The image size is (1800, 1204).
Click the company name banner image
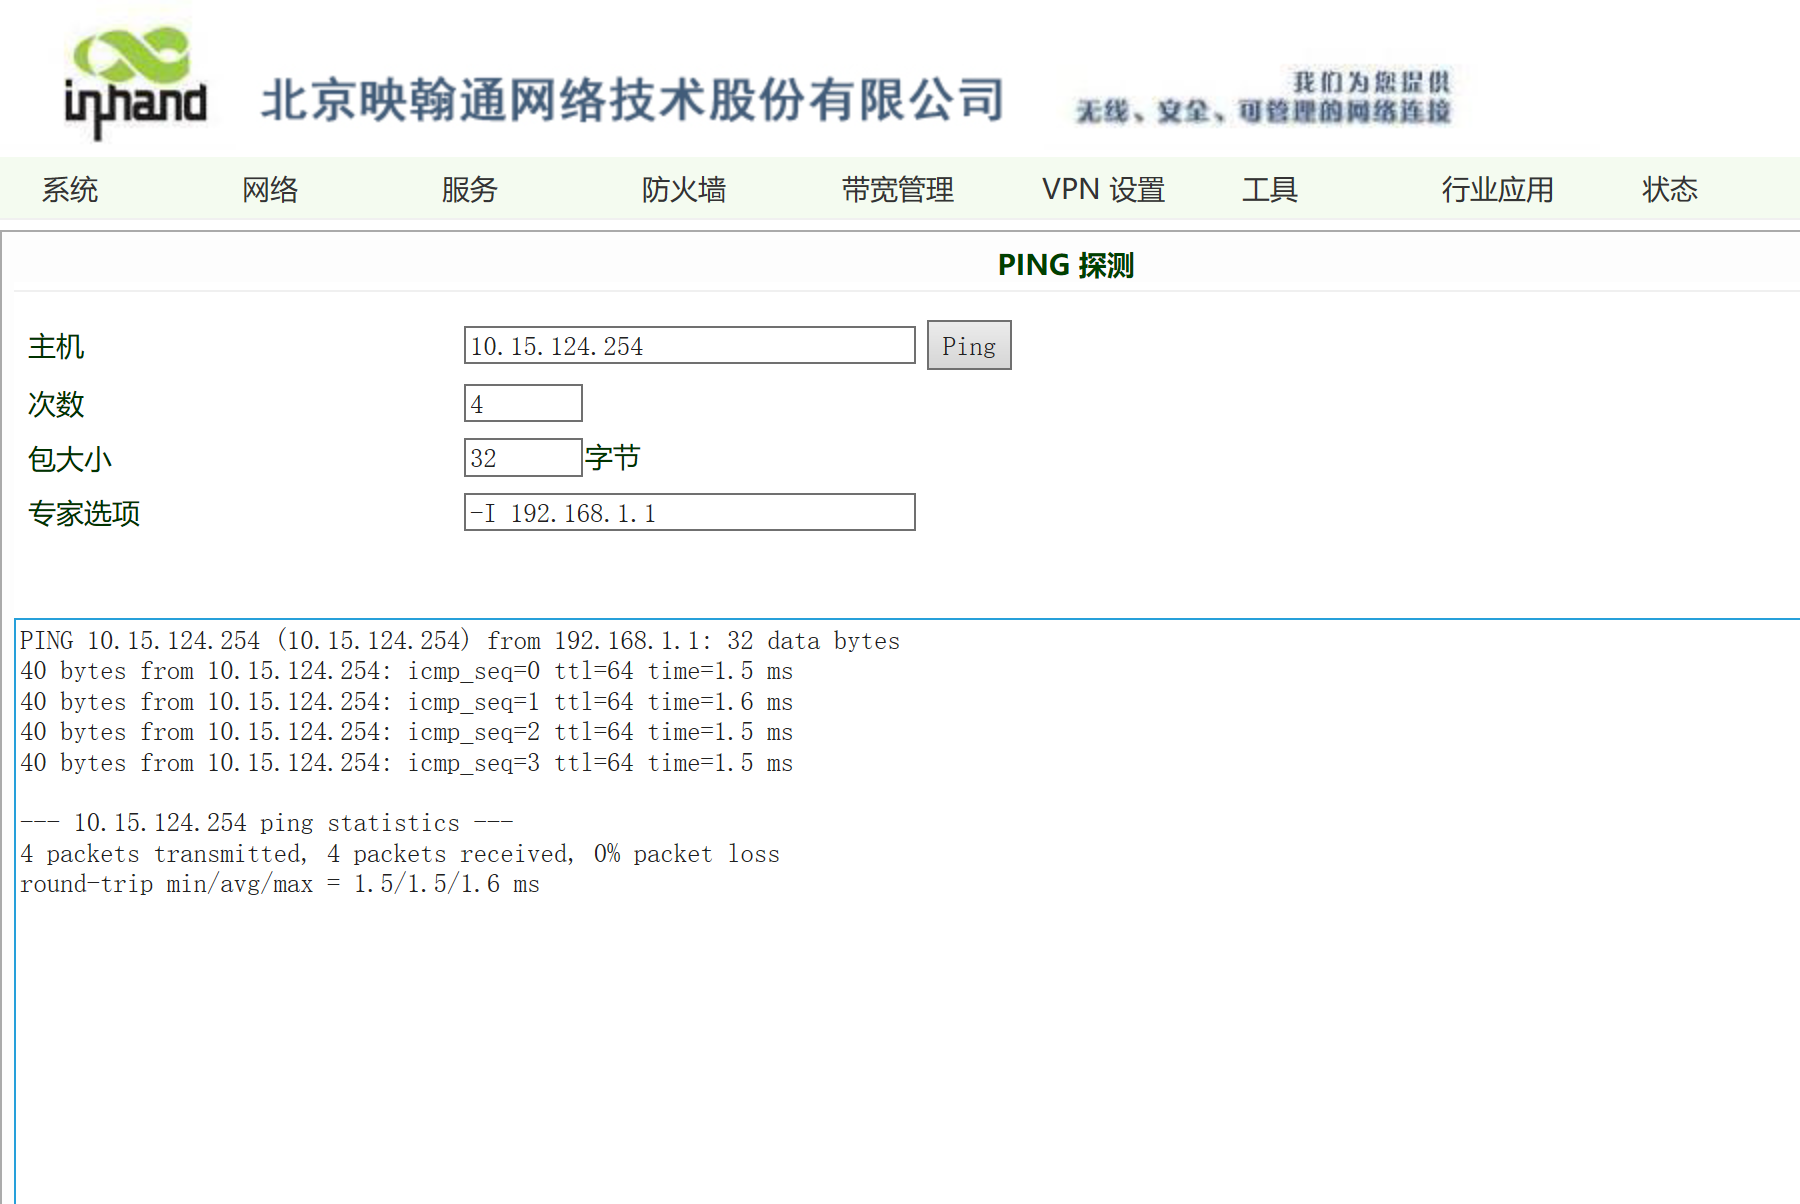click(633, 98)
